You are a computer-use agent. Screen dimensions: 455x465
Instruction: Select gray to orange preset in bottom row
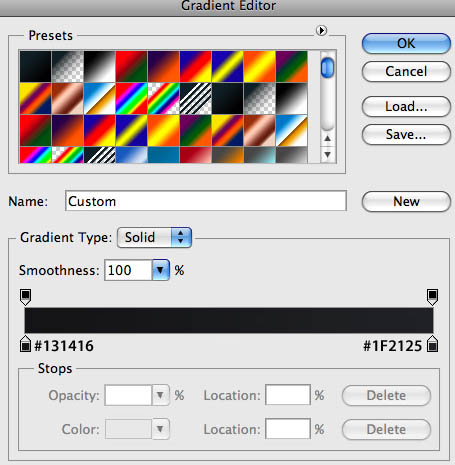tap(228, 155)
